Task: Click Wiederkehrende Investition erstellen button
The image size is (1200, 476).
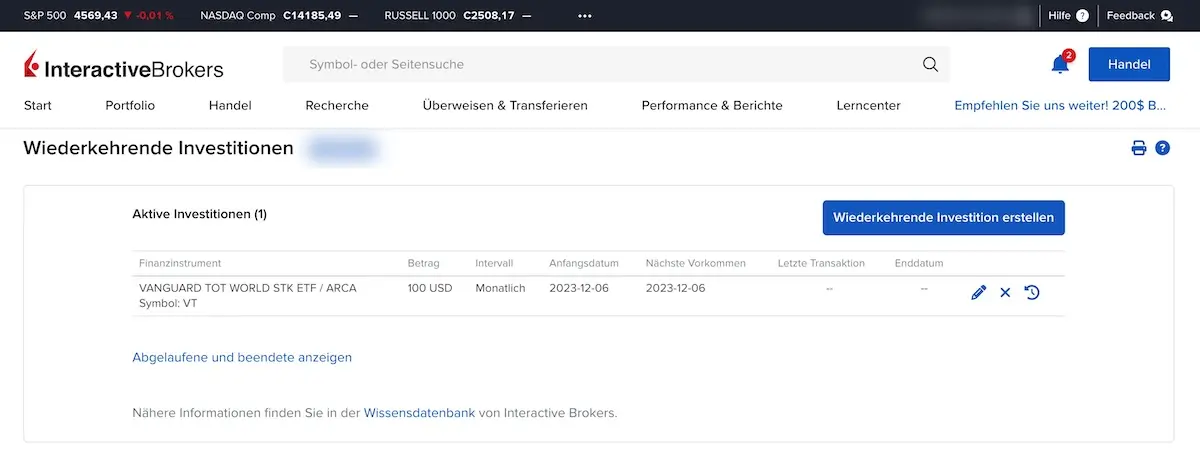Action: click(x=943, y=217)
